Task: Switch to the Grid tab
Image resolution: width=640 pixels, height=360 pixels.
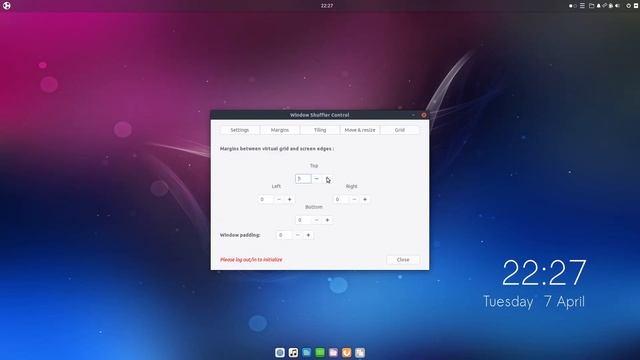Action: pos(400,130)
